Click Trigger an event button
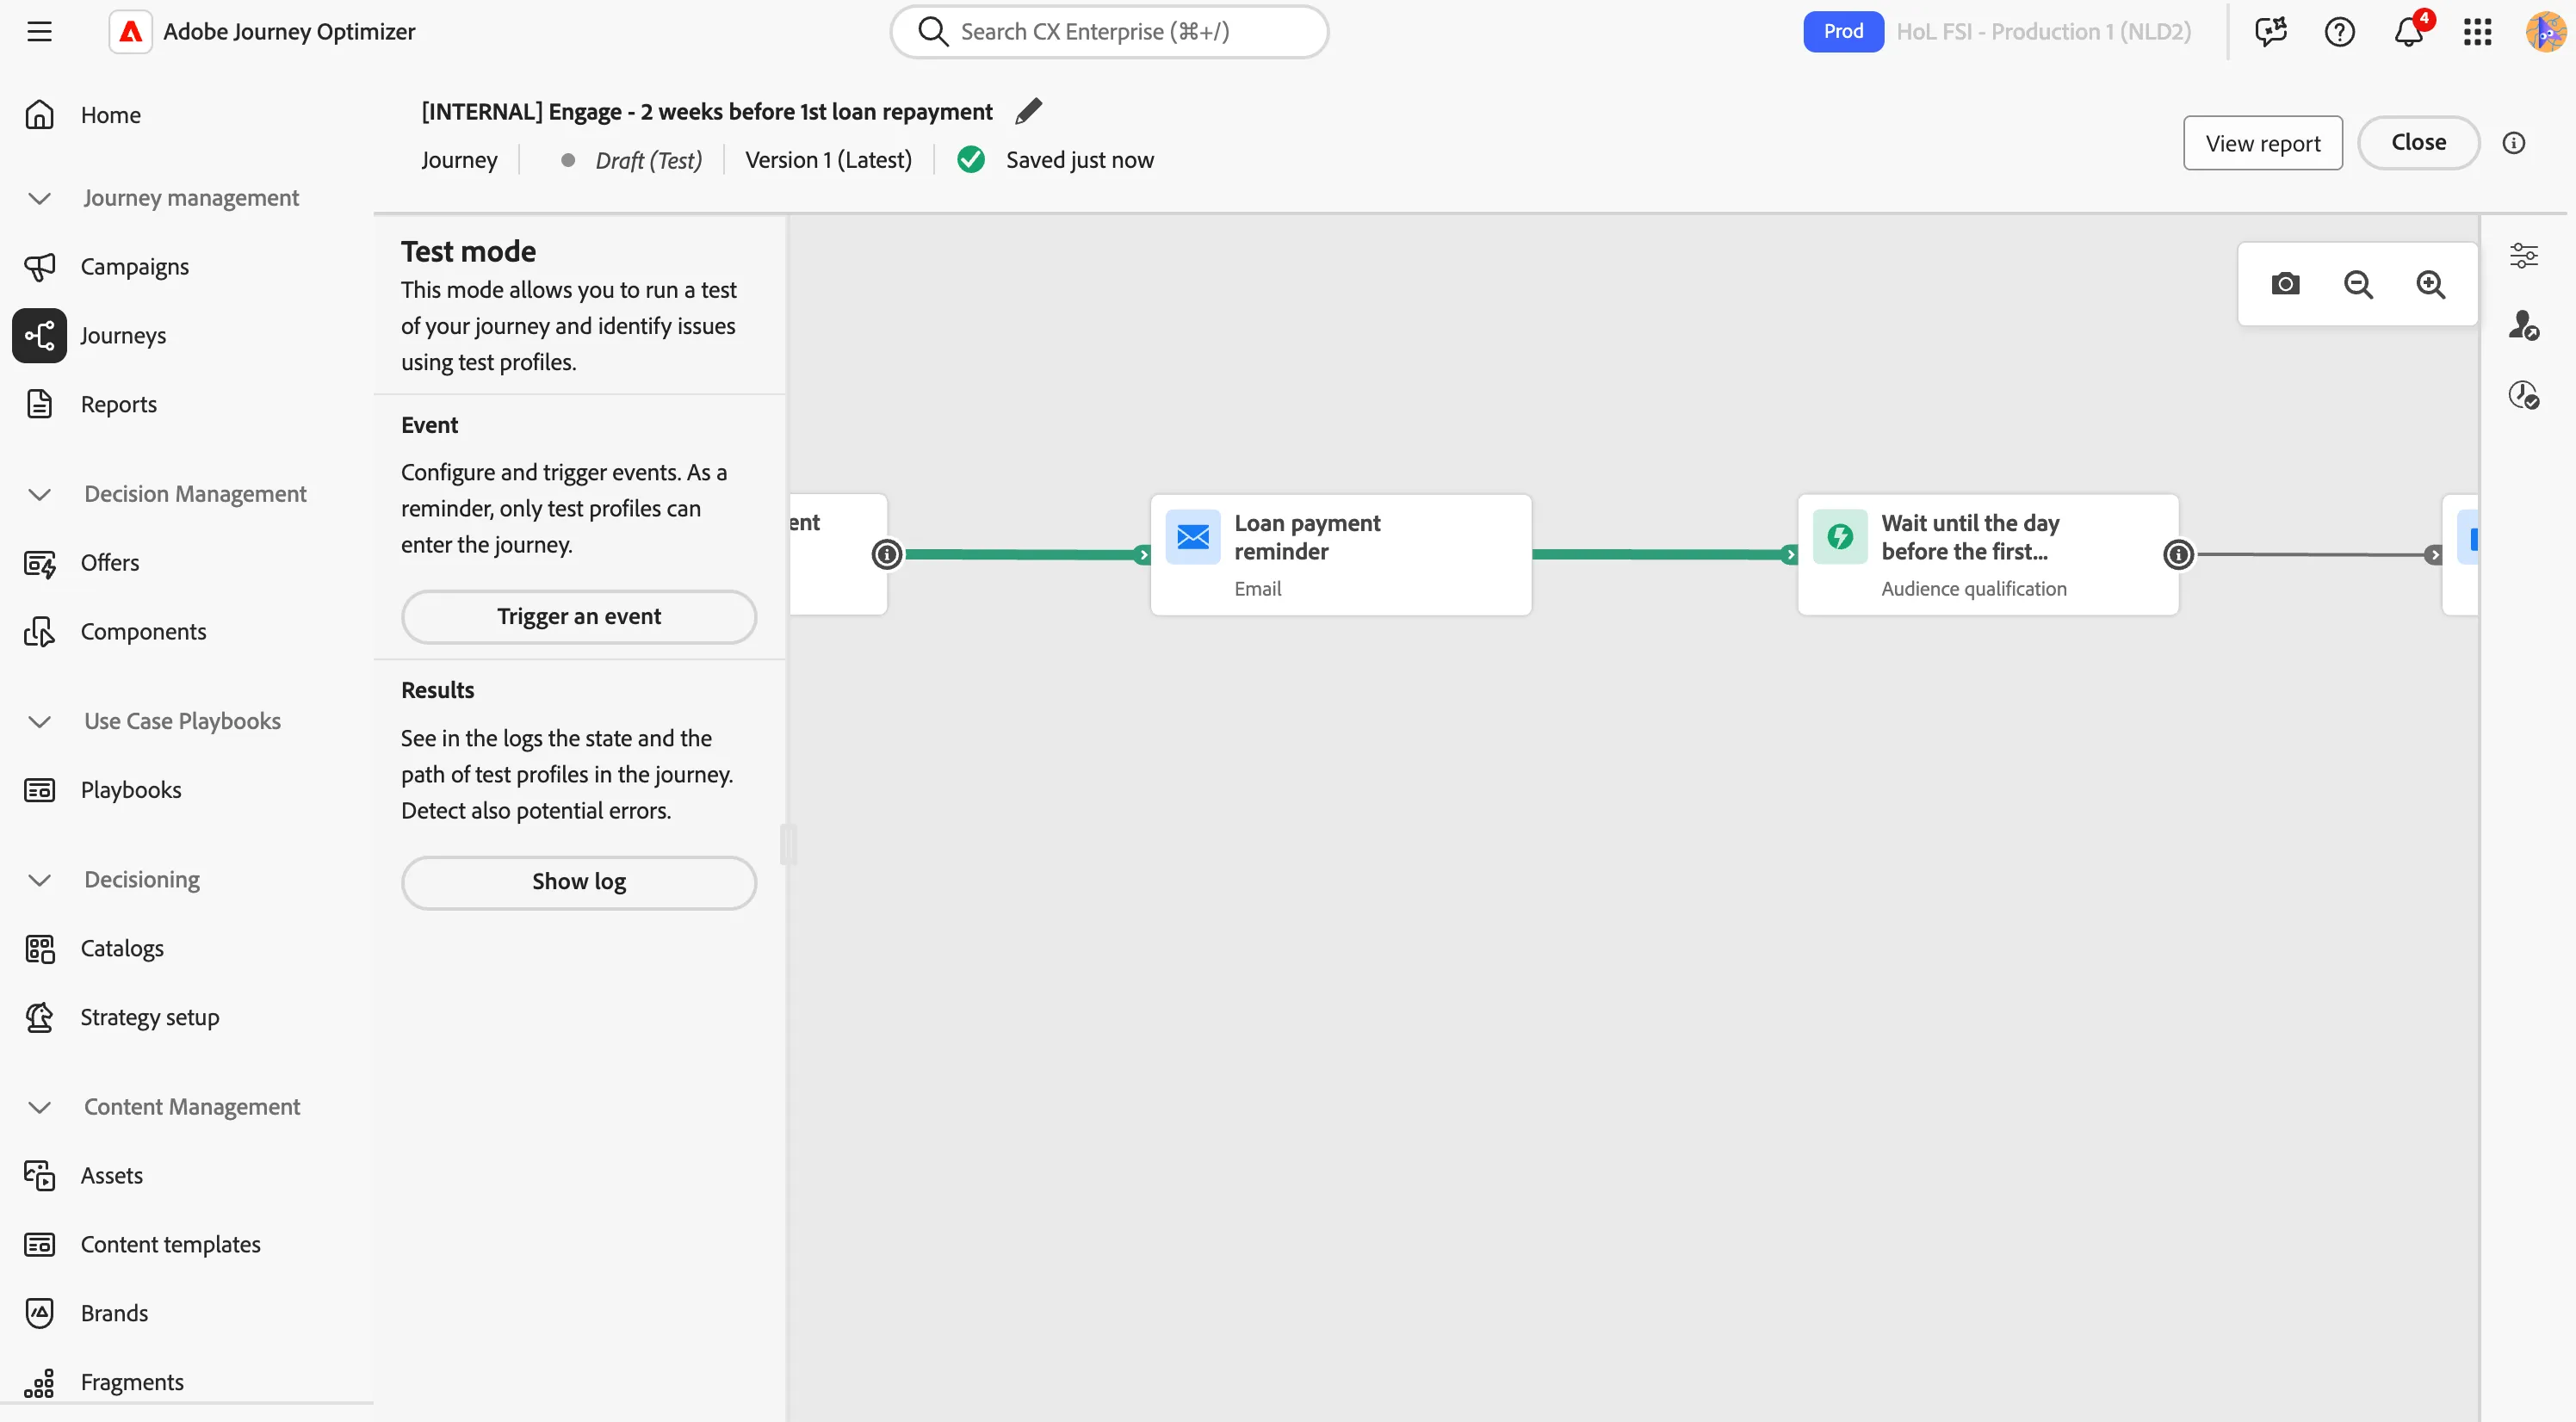The height and width of the screenshot is (1422, 2576). pos(579,616)
